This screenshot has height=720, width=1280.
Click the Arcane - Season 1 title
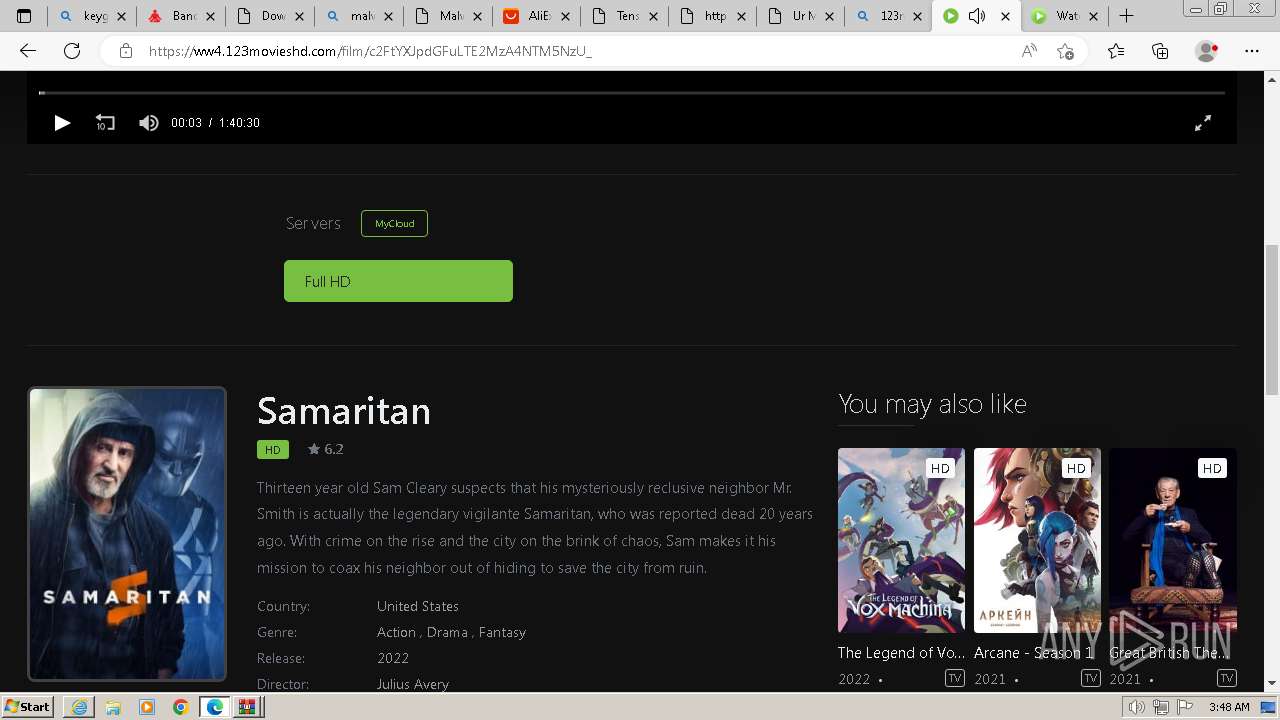(1034, 652)
